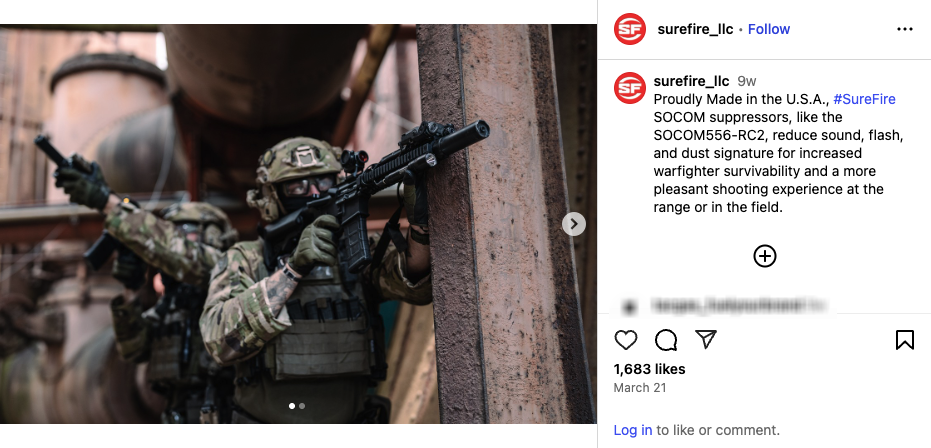The image size is (931, 448).
Task: Open more options three-dot menu
Action: (x=904, y=29)
